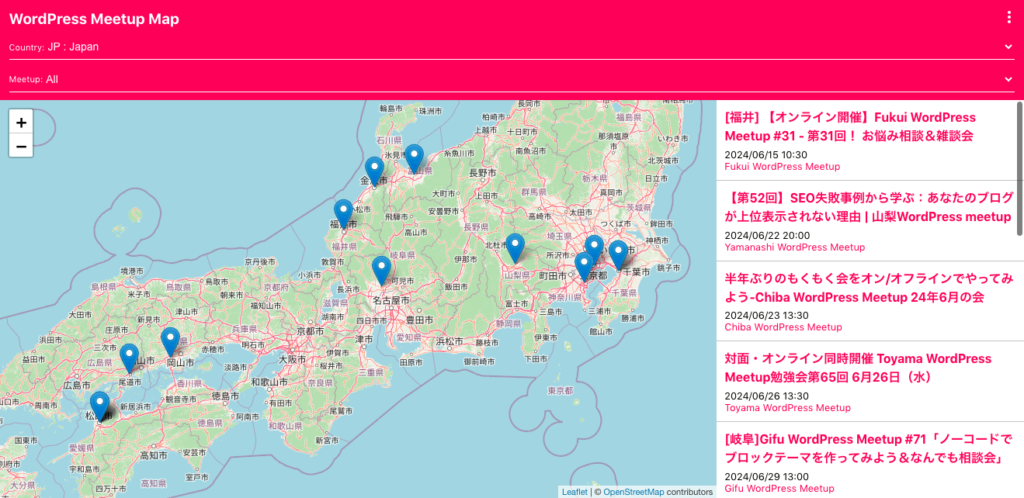Image resolution: width=1024 pixels, height=498 pixels.
Task: Open the OpenStreetMap attribution link
Action: (633, 491)
